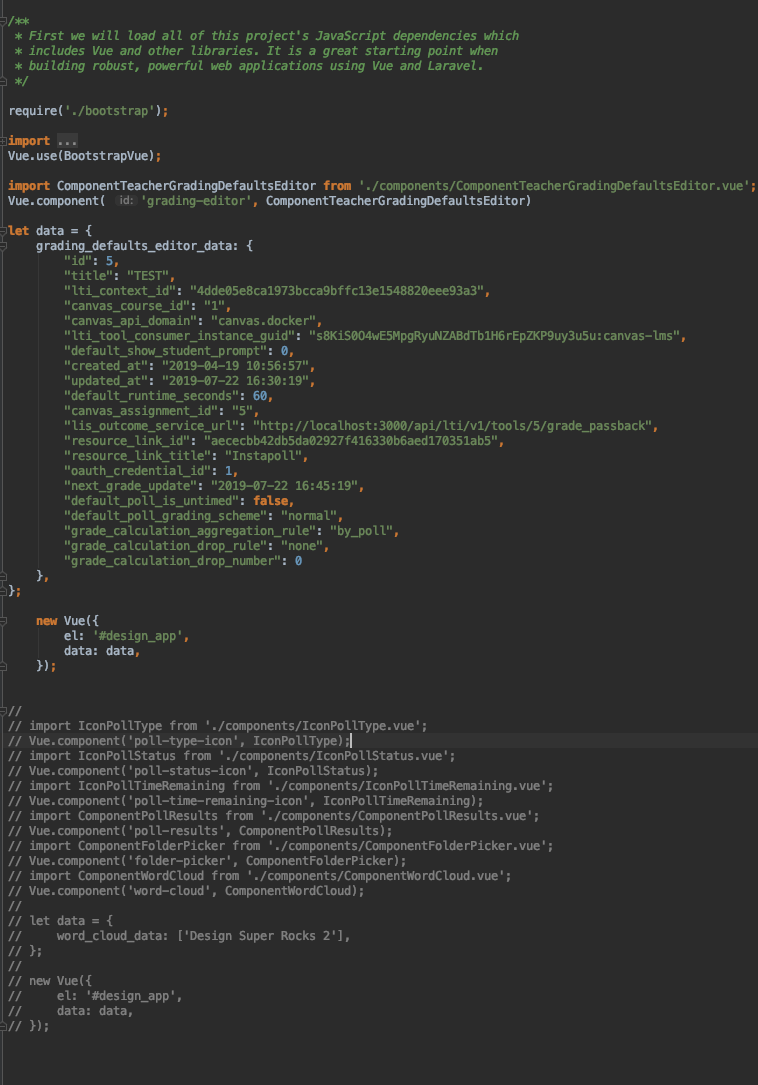Screen dimensions: 758x1085
Task: Click the commented 'poll-type-icon' Vue.component line
Action: (179, 741)
